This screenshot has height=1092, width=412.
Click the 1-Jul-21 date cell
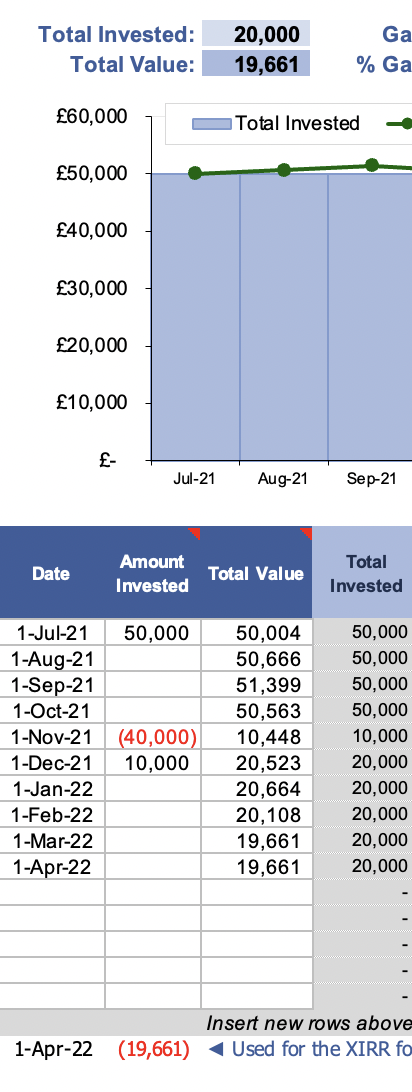pos(52,632)
